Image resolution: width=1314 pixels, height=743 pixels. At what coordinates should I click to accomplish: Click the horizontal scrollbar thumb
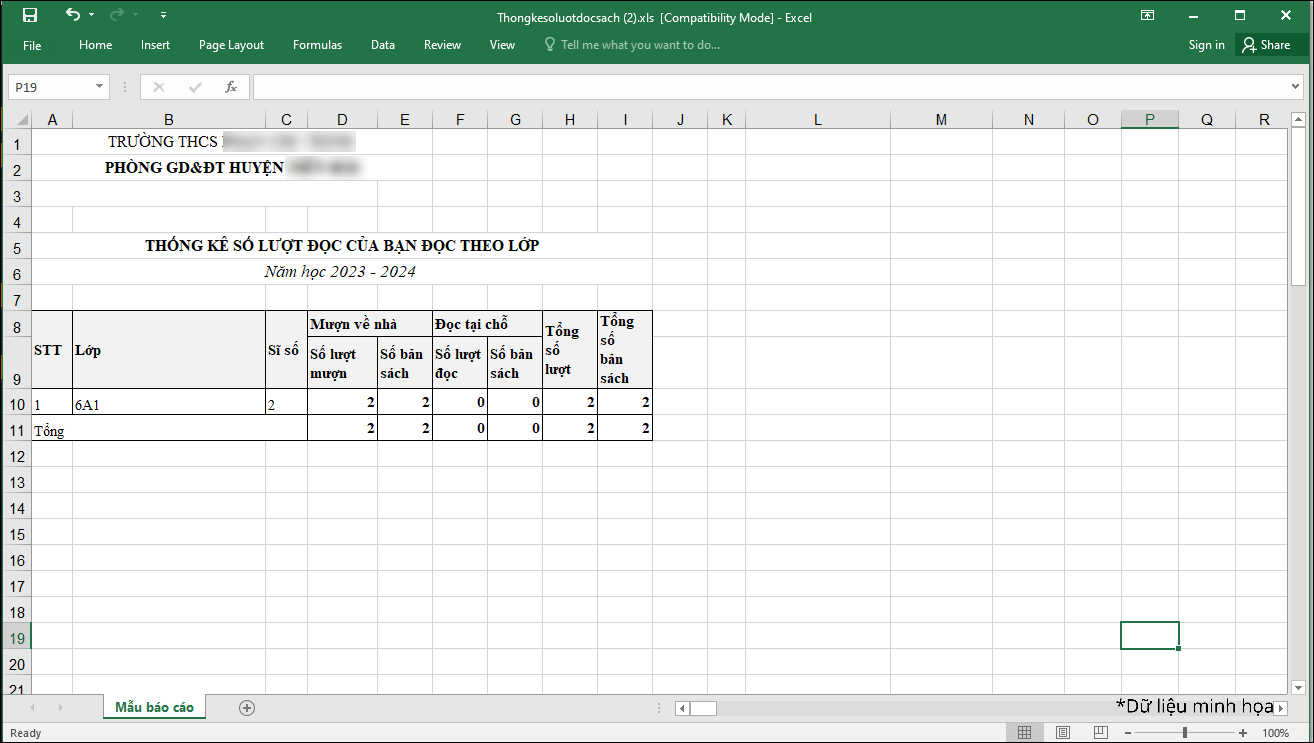704,708
